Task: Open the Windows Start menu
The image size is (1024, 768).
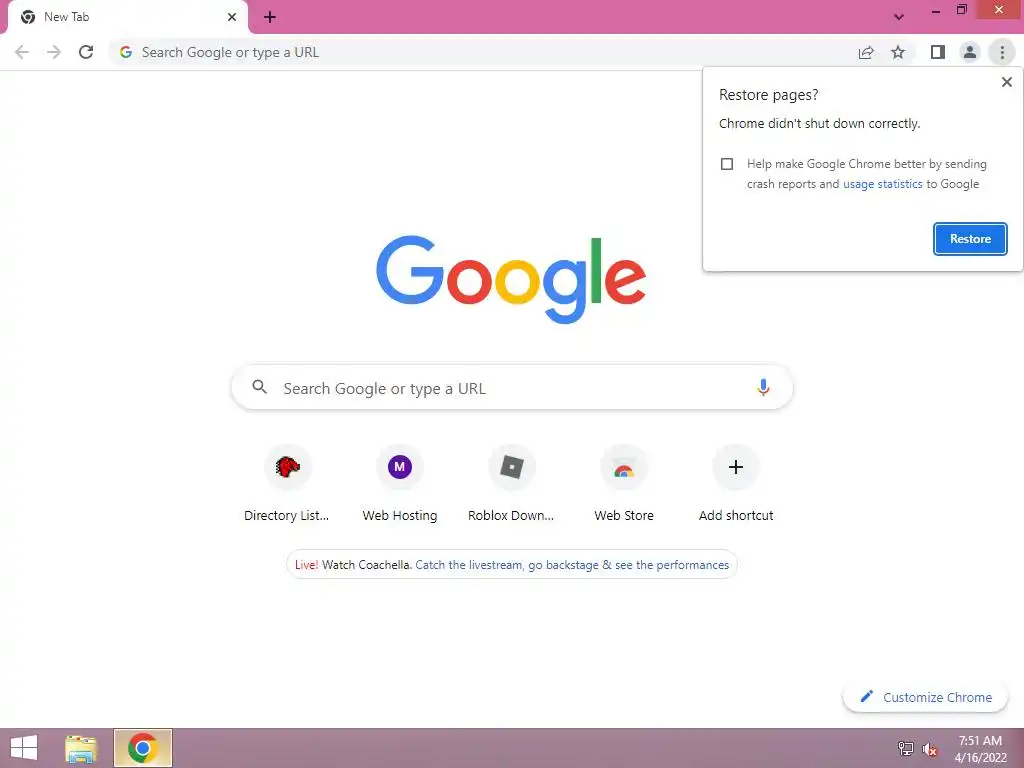Action: 24,748
